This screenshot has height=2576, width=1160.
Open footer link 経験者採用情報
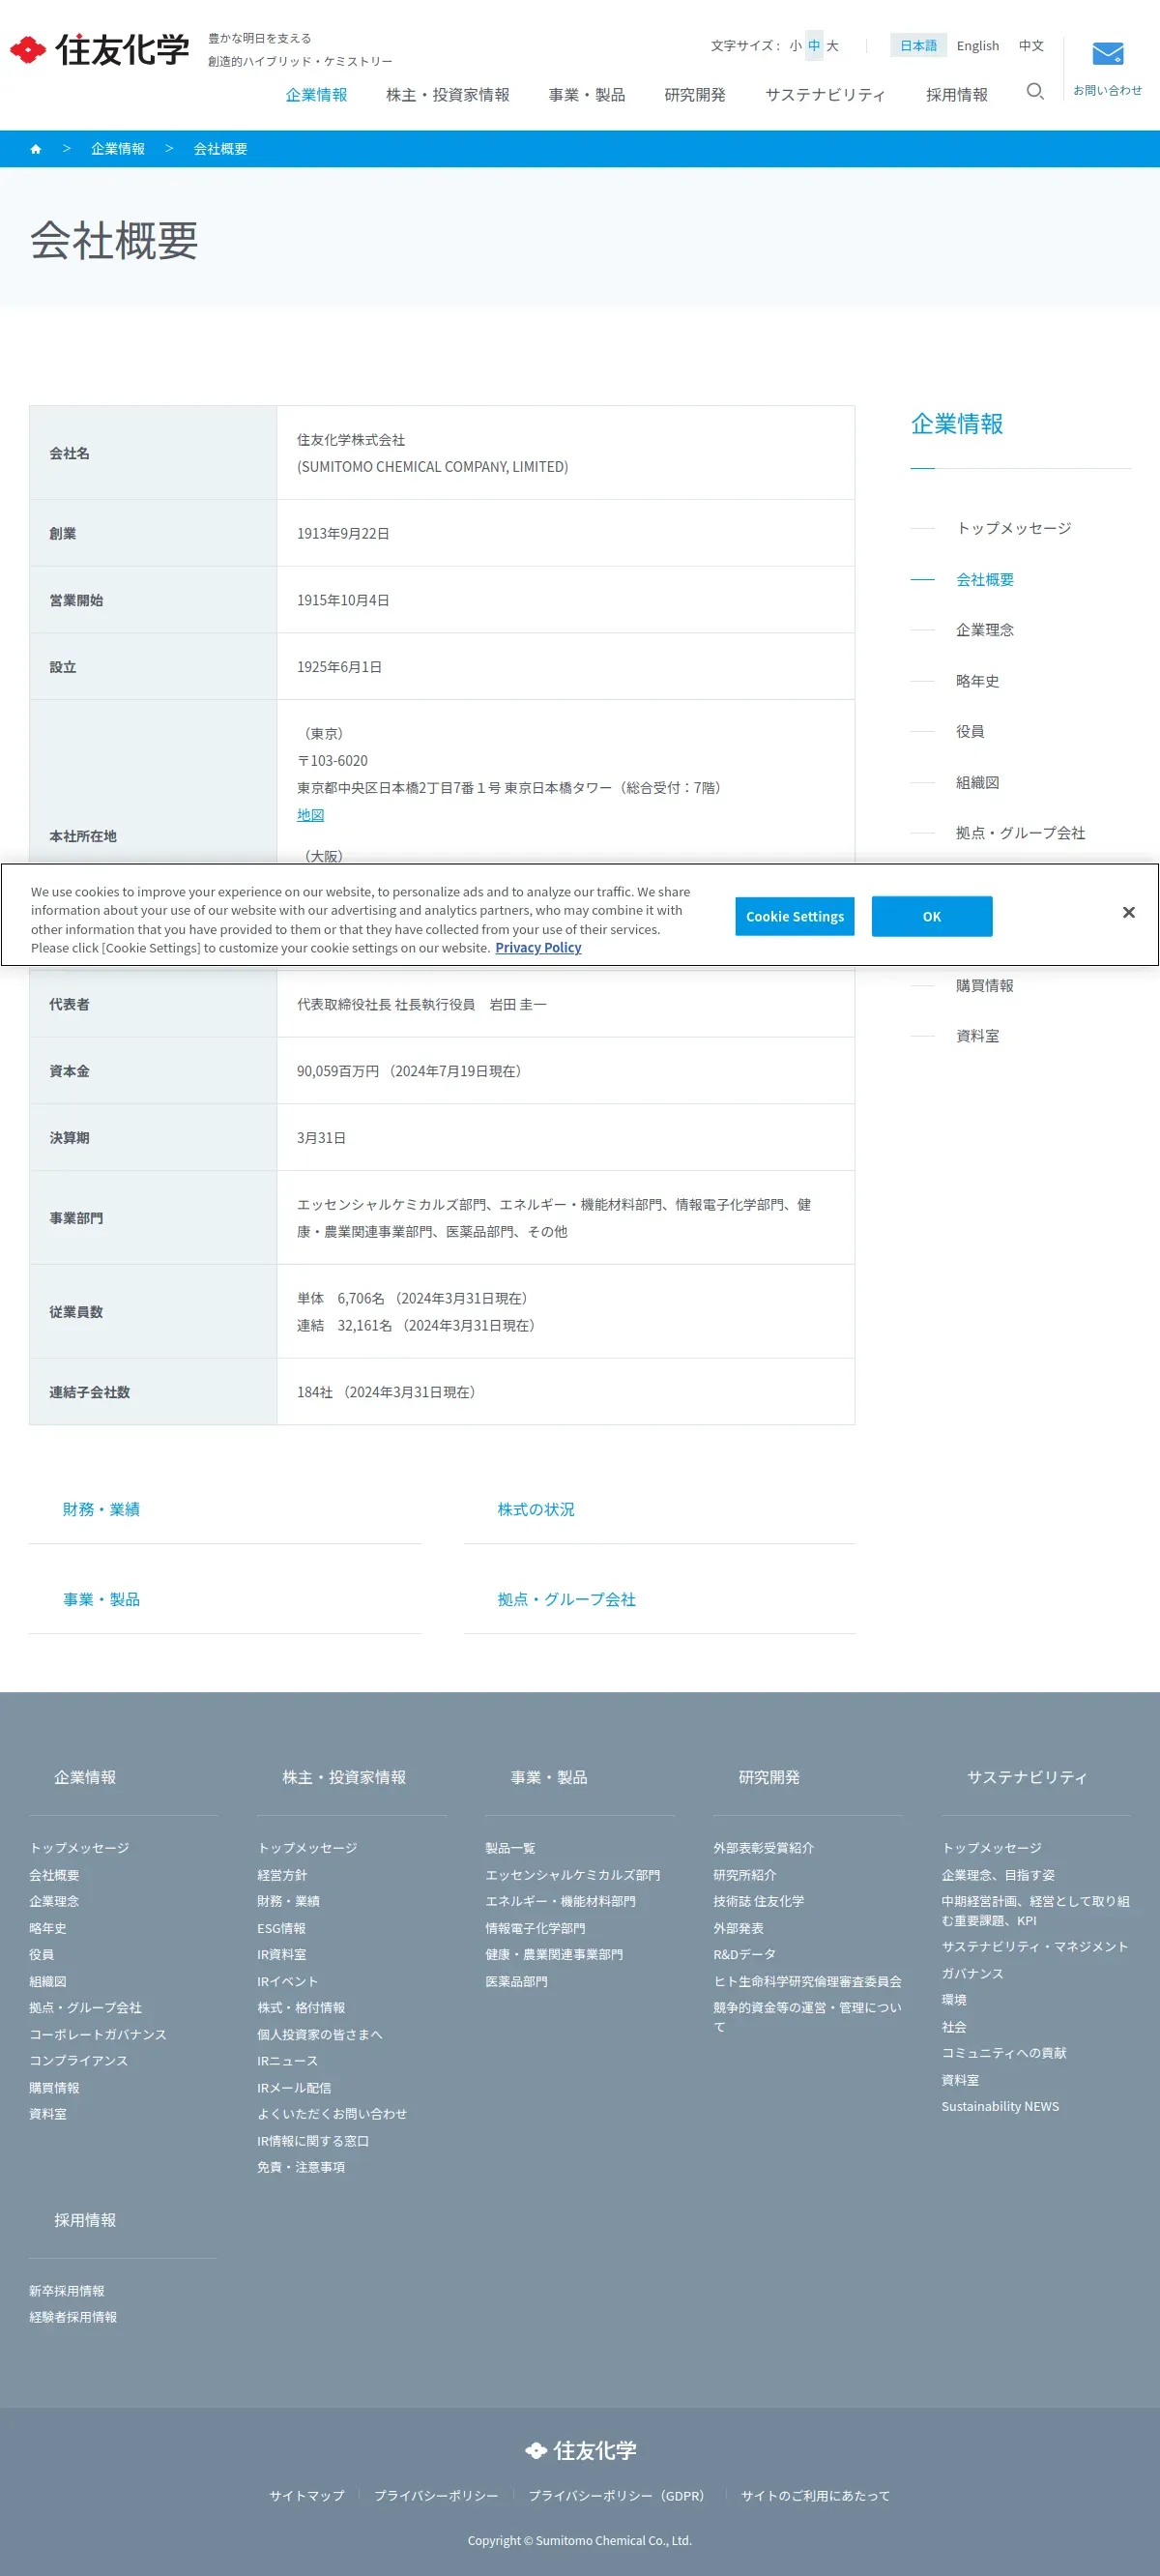[73, 2318]
